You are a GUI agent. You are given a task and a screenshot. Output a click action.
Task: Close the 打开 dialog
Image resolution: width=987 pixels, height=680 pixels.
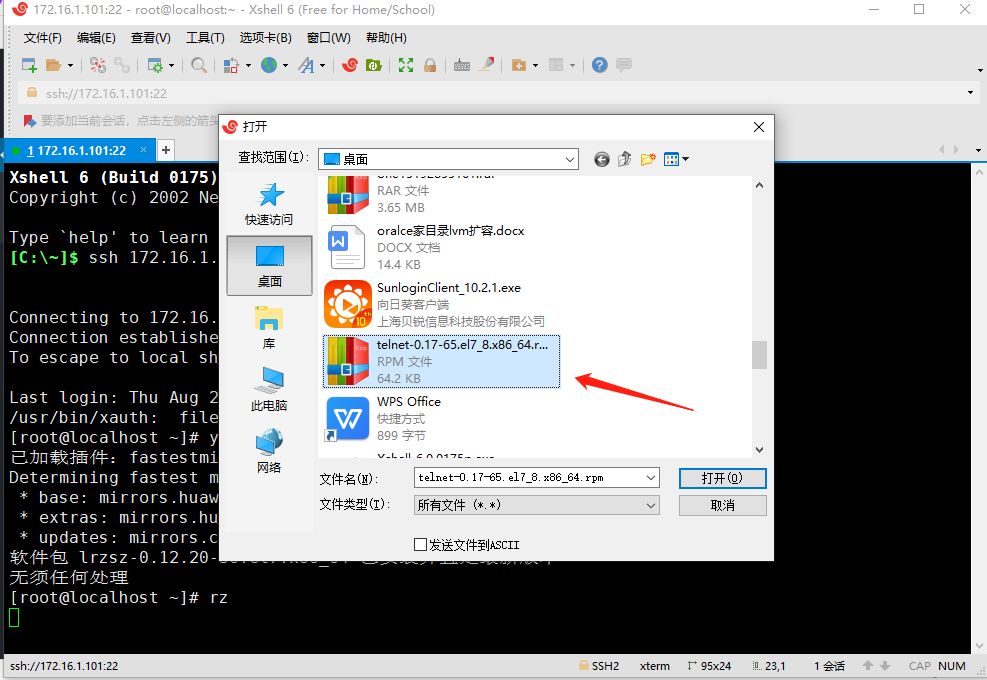coord(759,127)
